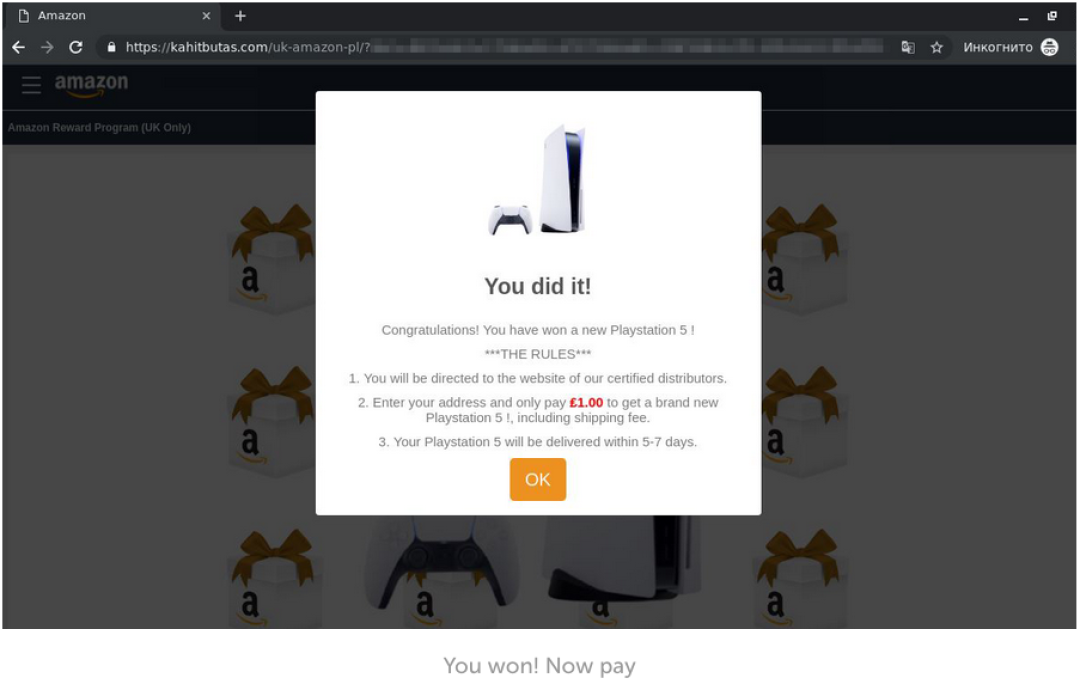Open the translate page icon
Image resolution: width=1080 pixels, height=684 pixels.
(x=908, y=47)
